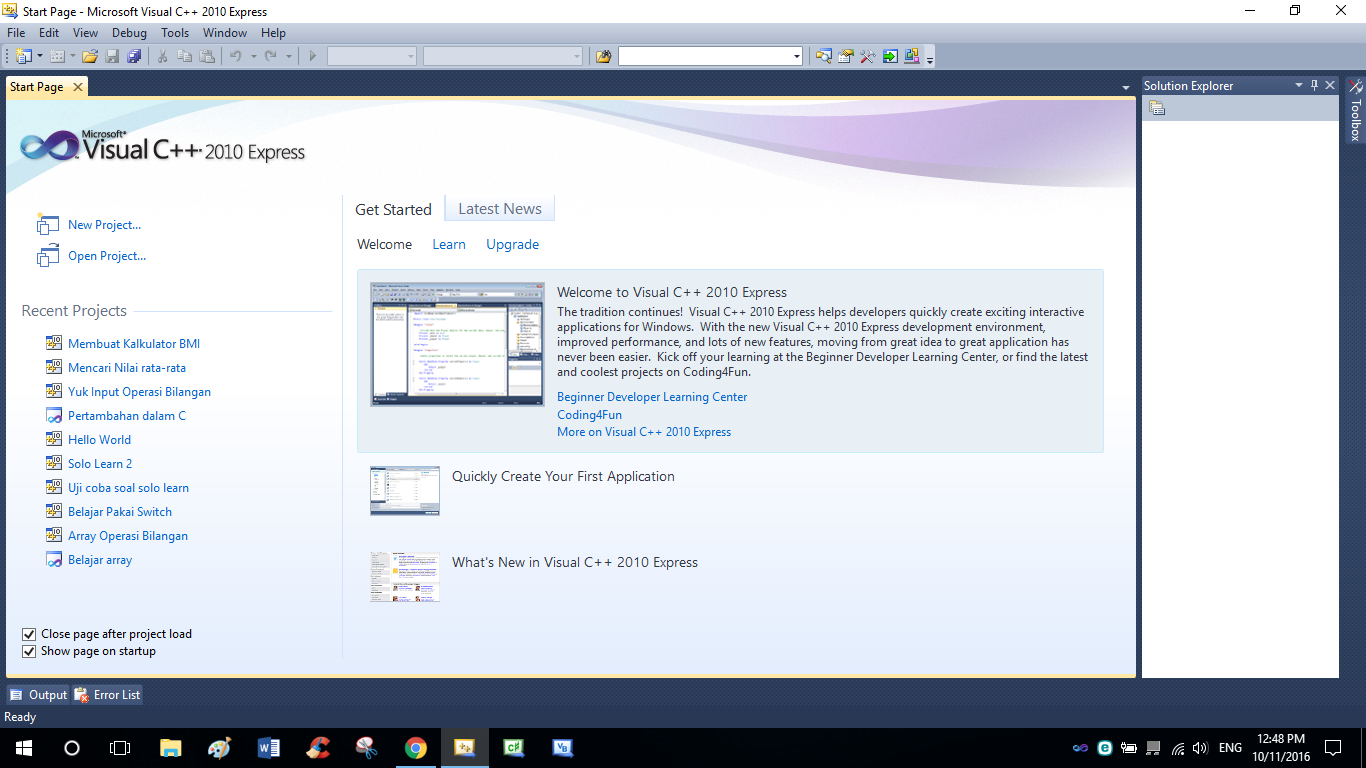Click the Start Debugging play icon
The image size is (1366, 768).
pos(312,56)
